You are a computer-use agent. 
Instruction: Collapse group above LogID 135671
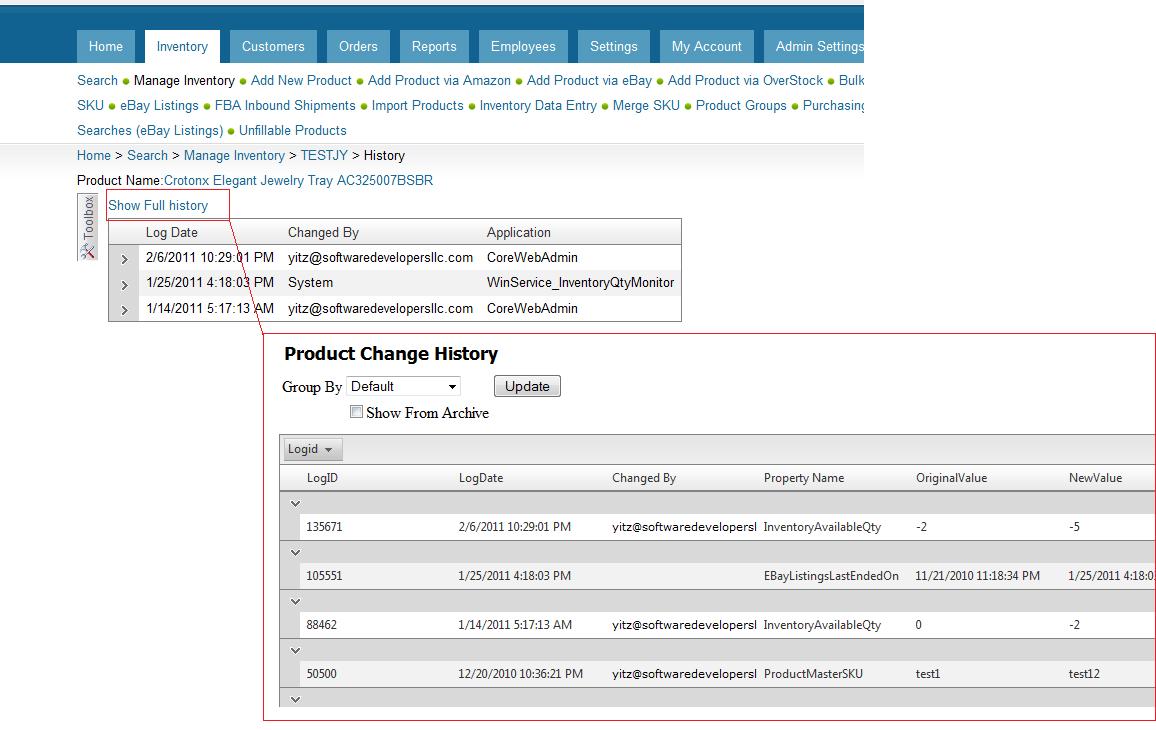point(296,504)
